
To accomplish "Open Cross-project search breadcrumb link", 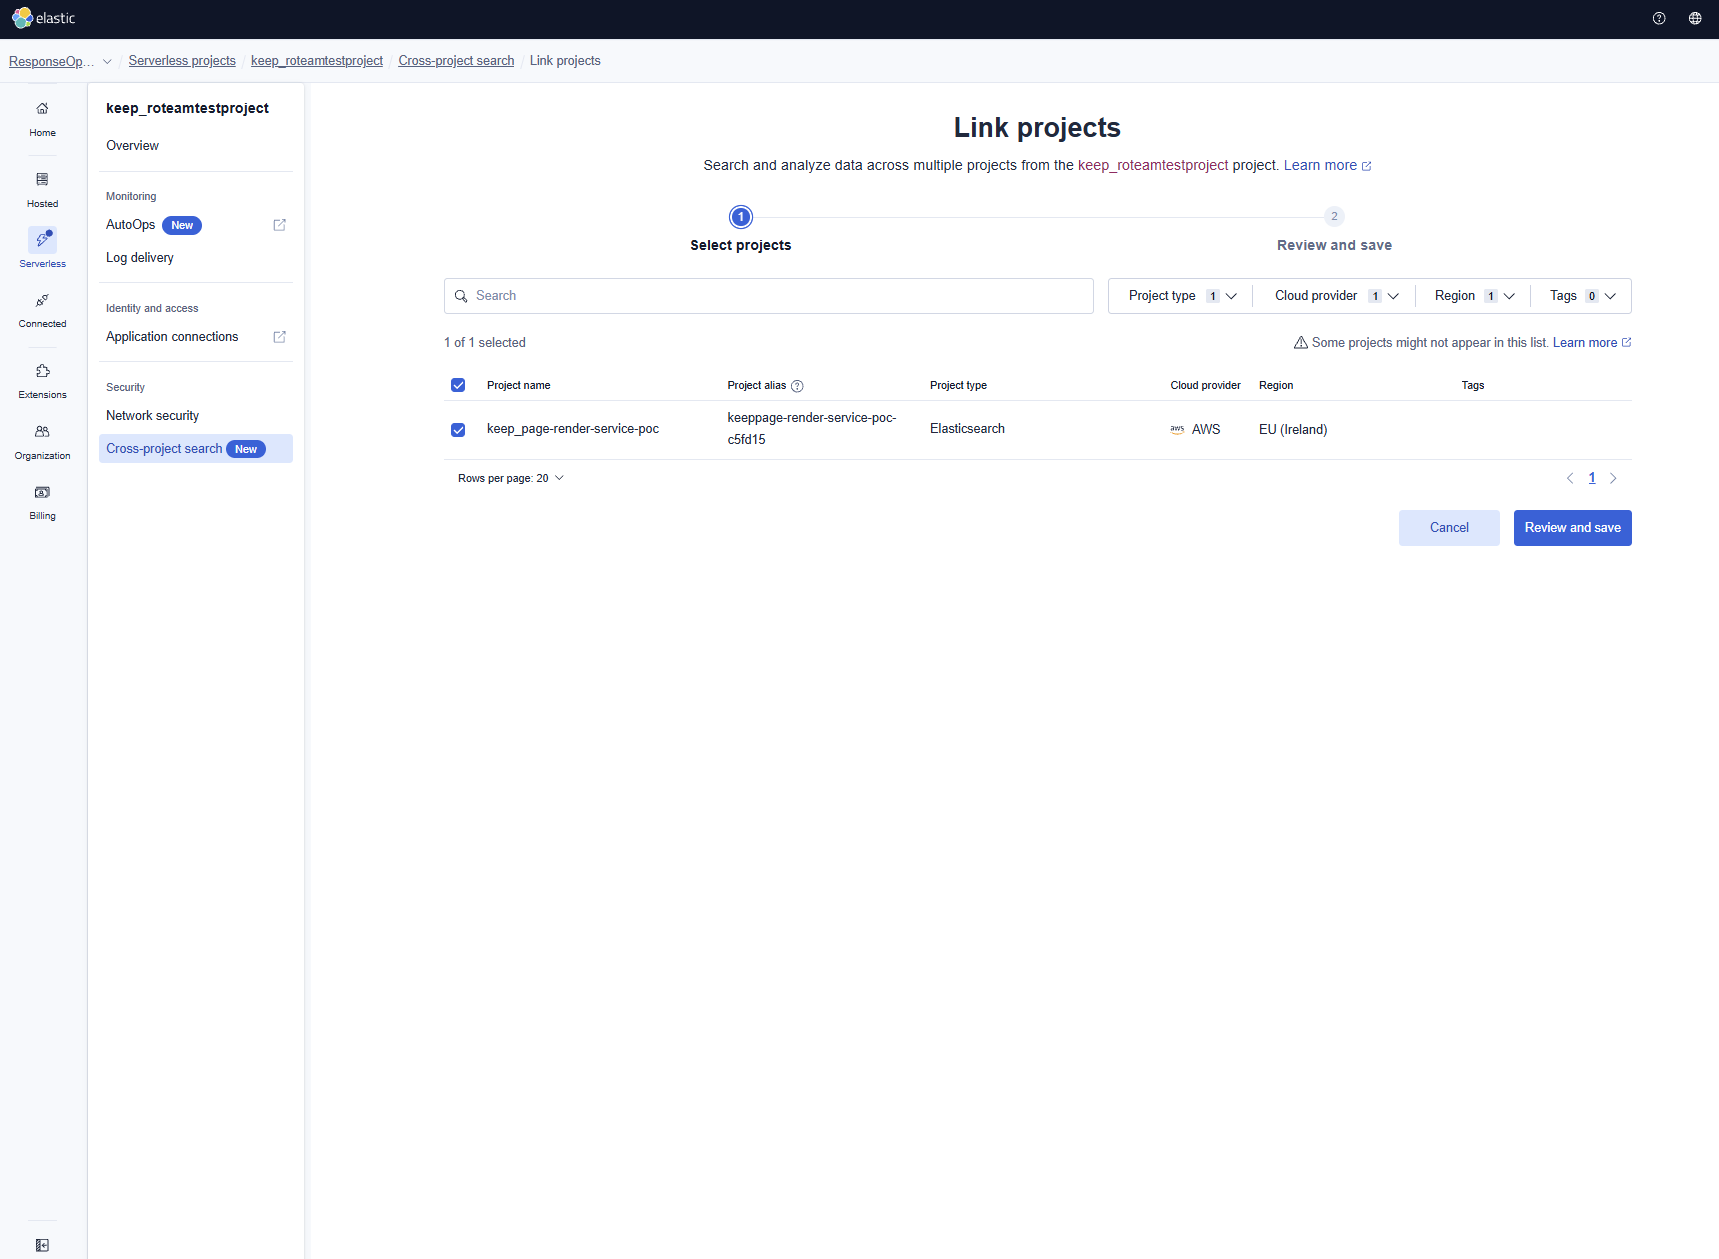I will (456, 61).
